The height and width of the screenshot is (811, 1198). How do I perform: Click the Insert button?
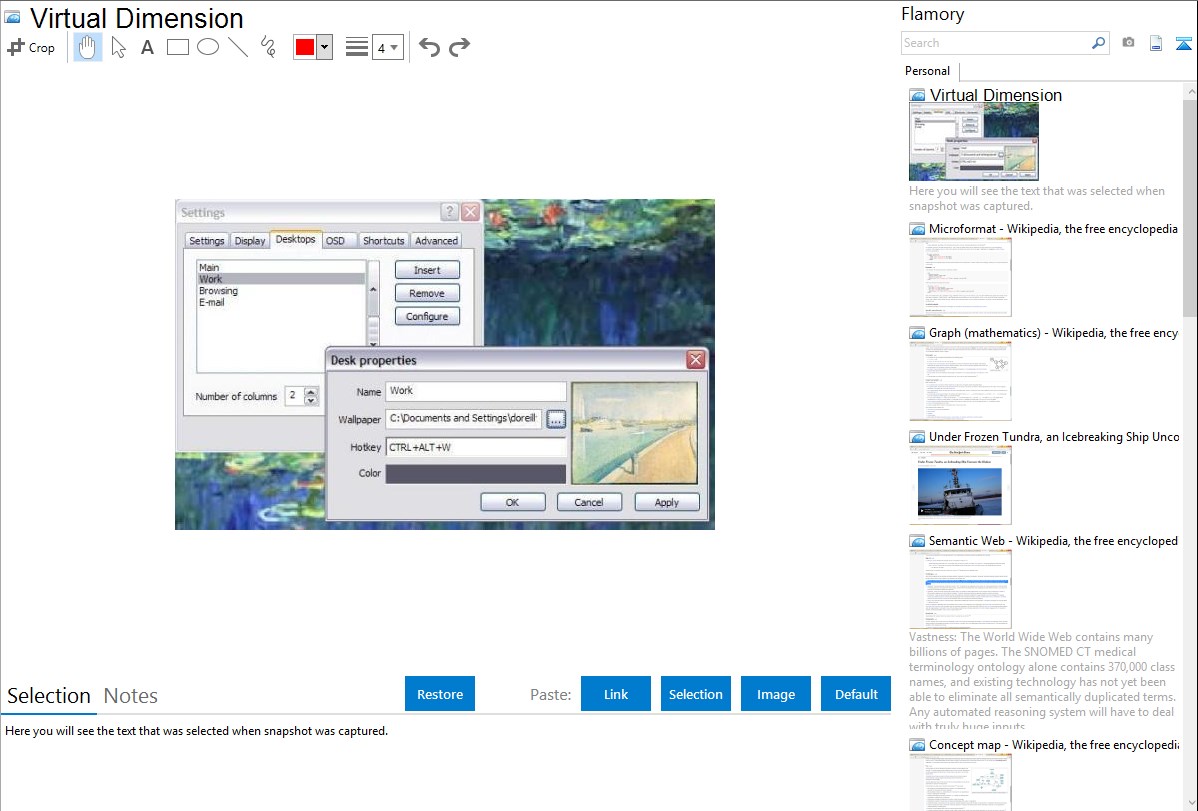[x=427, y=270]
